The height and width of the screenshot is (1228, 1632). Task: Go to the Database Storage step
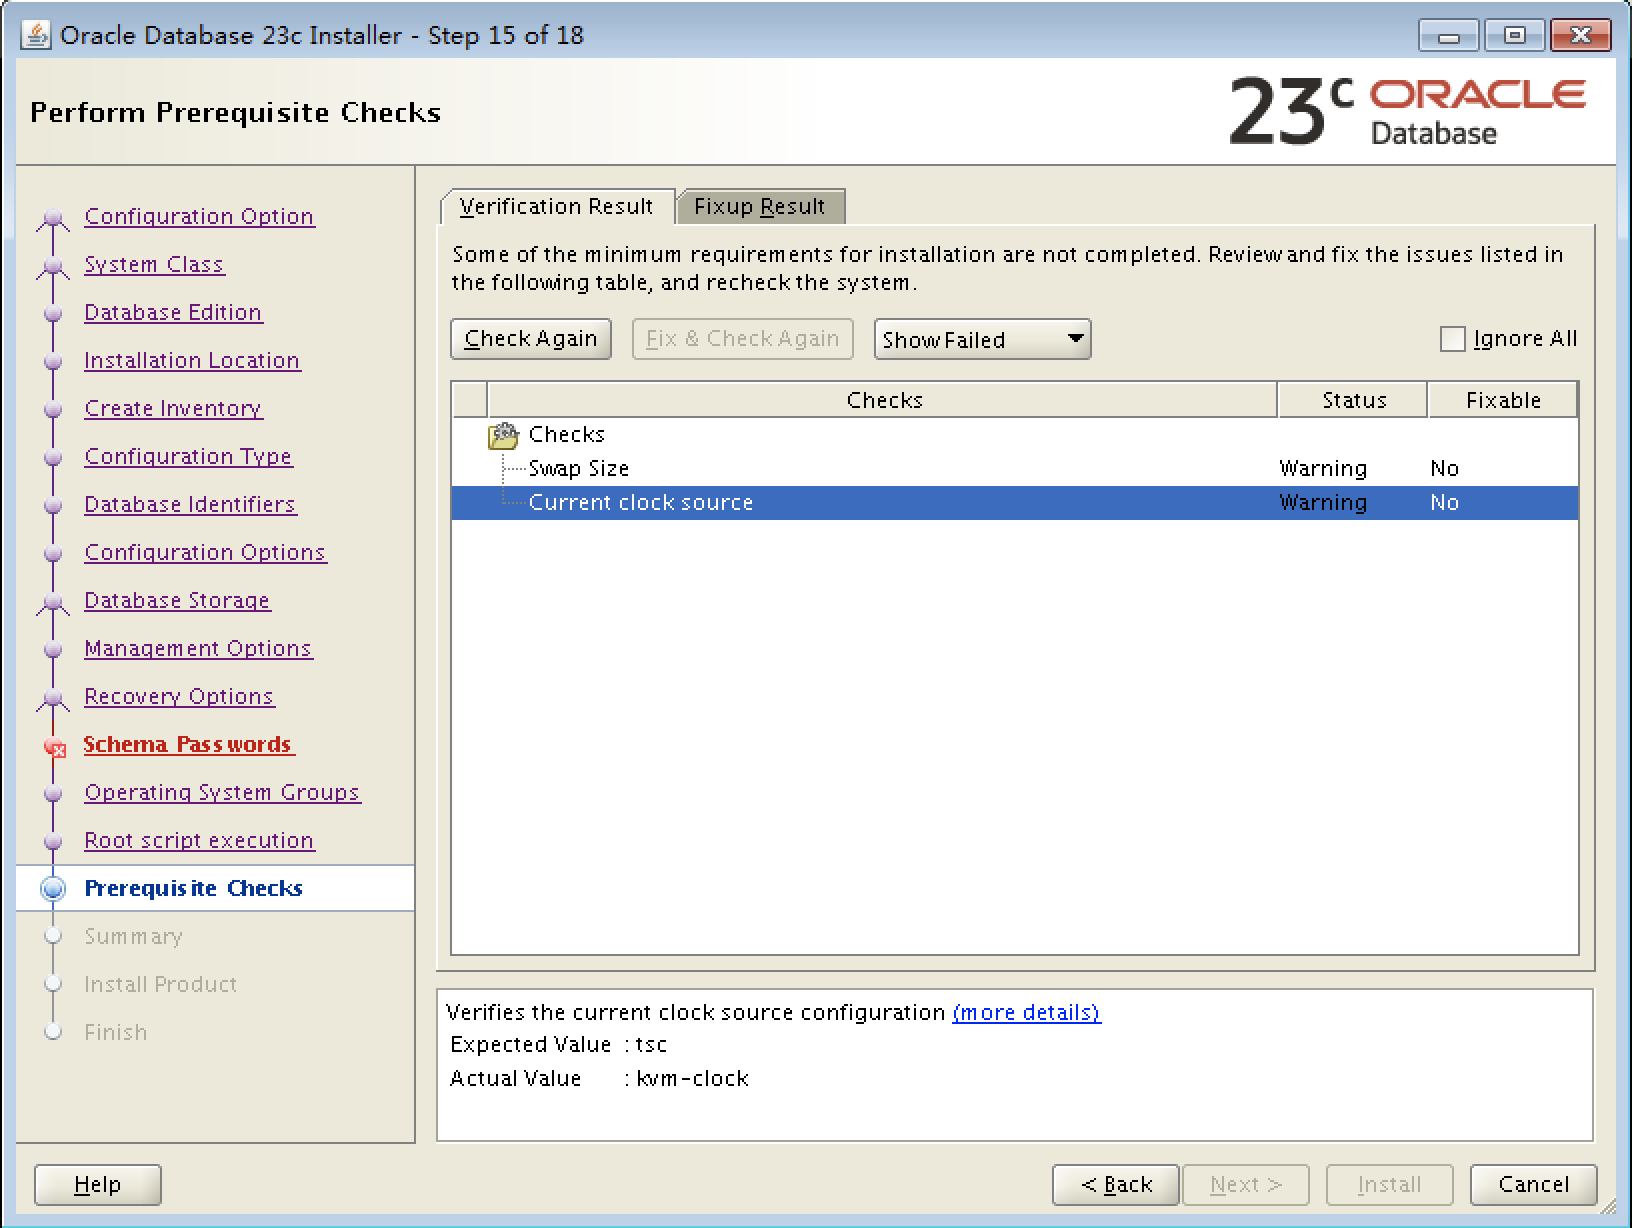[177, 601]
